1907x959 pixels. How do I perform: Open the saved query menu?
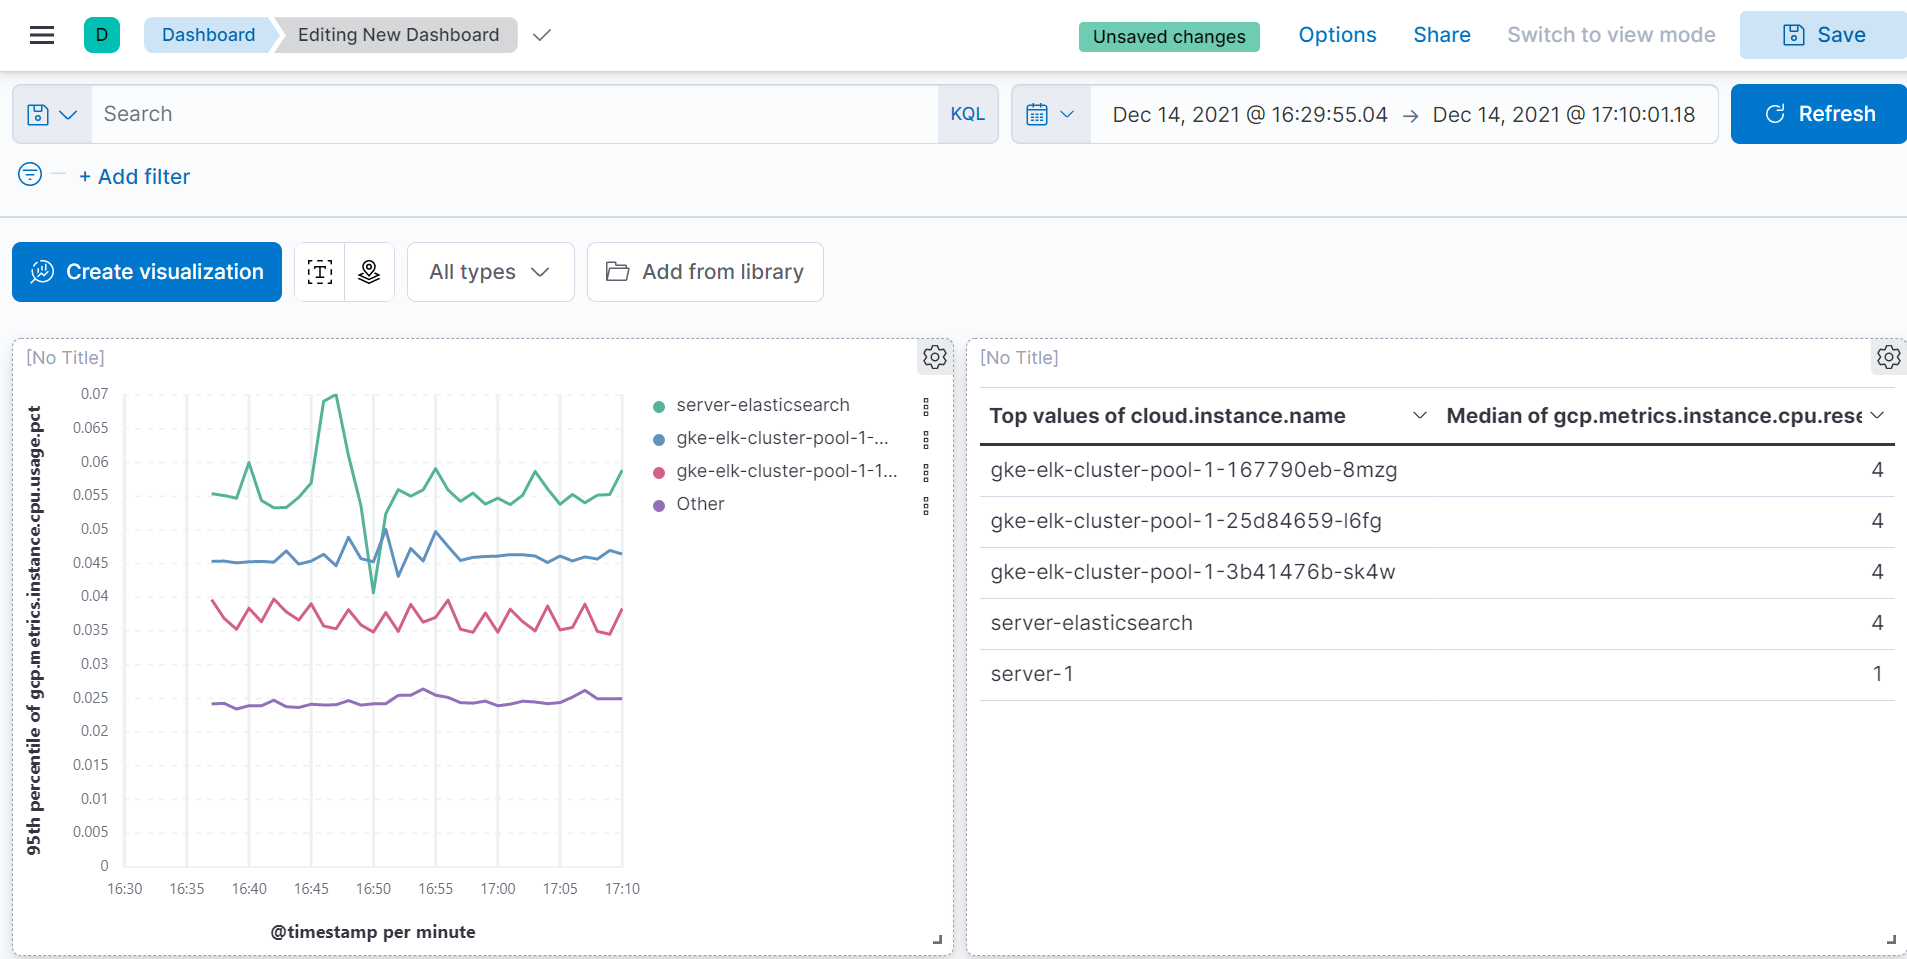pos(52,114)
